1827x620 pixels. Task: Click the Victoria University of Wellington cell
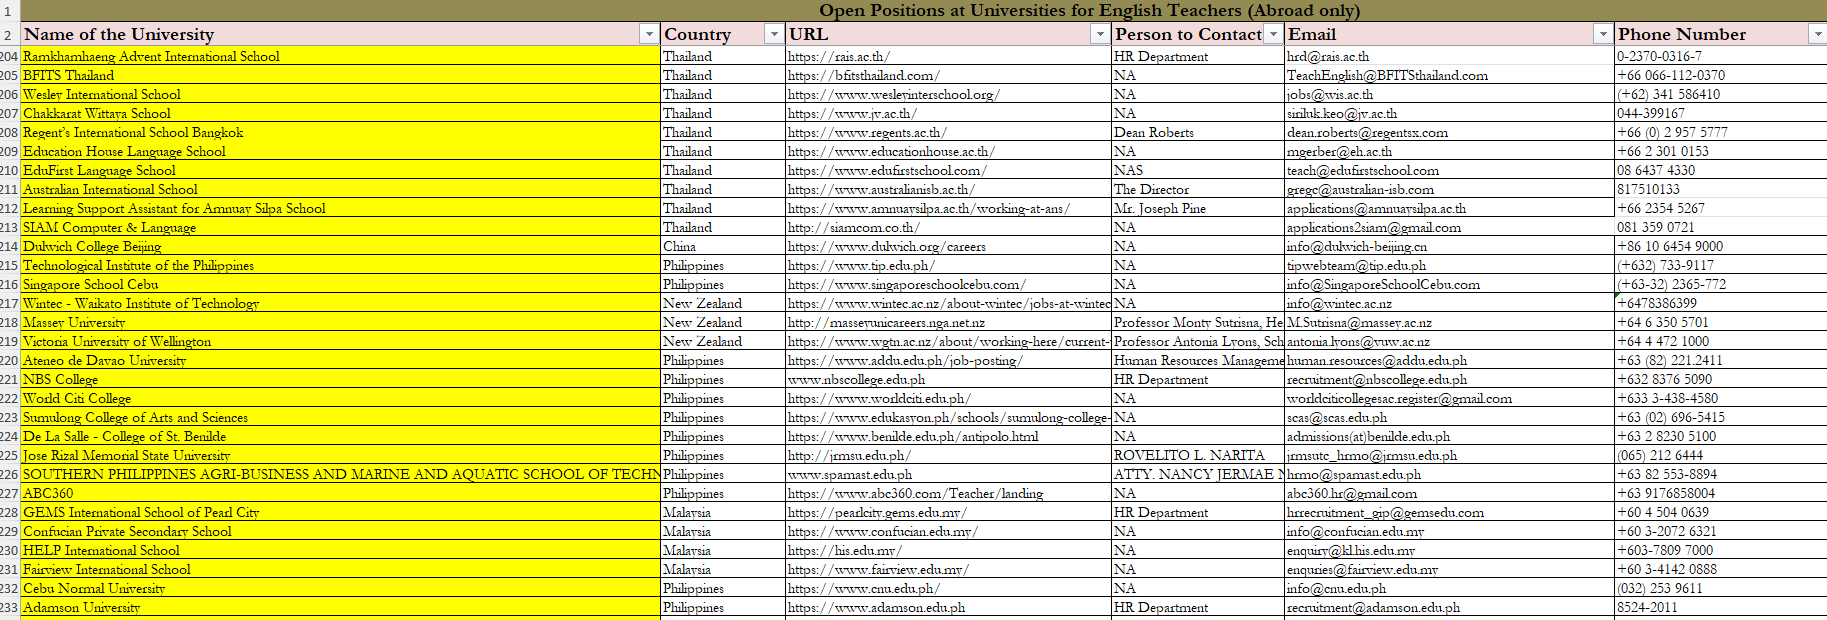340,341
